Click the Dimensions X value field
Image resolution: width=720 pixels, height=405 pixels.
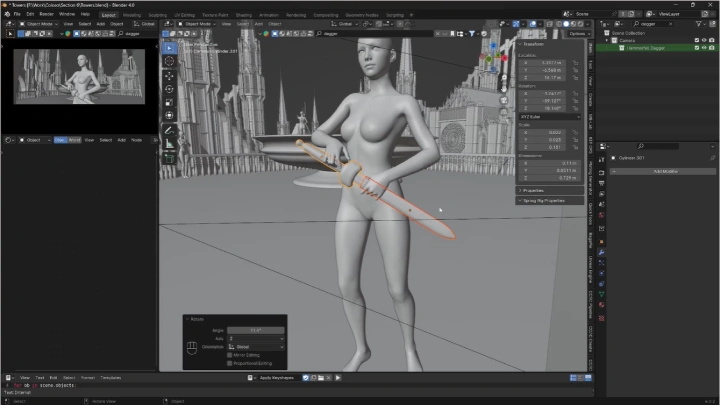click(550, 163)
